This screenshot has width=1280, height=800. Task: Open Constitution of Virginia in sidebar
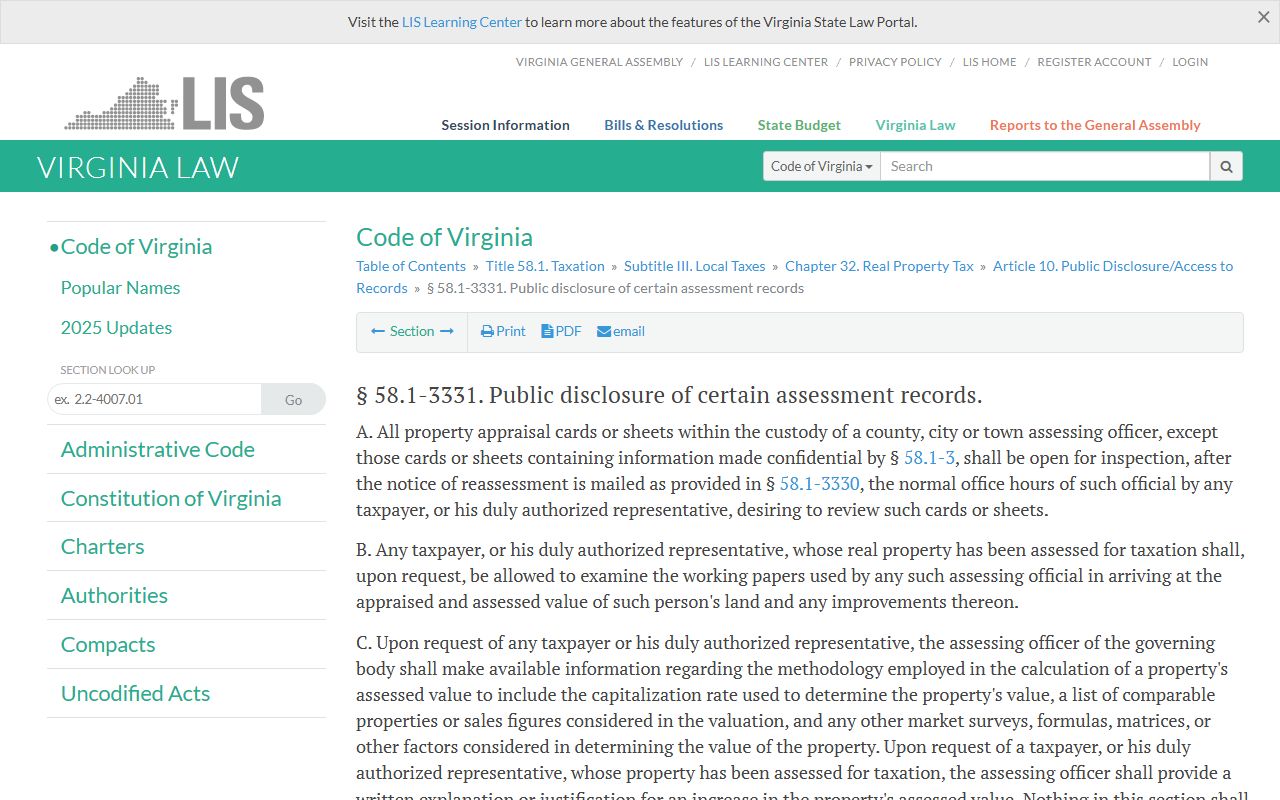coord(171,498)
